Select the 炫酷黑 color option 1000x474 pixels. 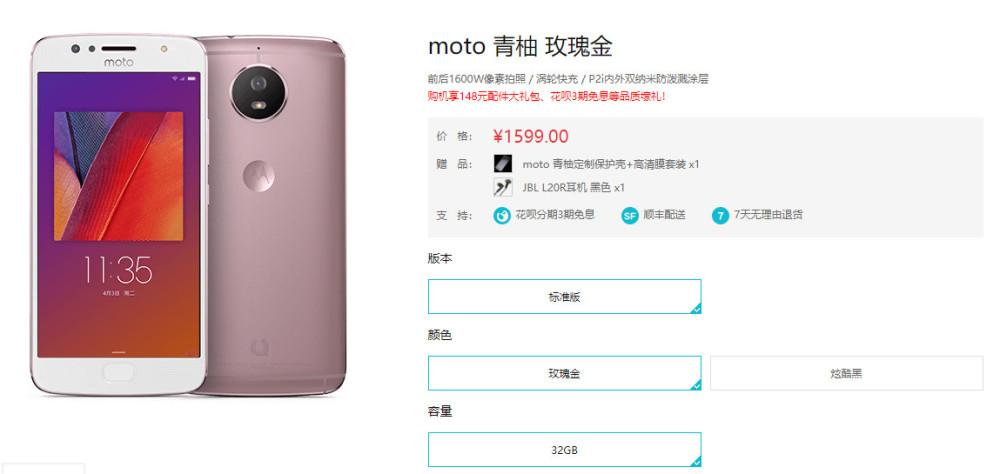point(846,373)
